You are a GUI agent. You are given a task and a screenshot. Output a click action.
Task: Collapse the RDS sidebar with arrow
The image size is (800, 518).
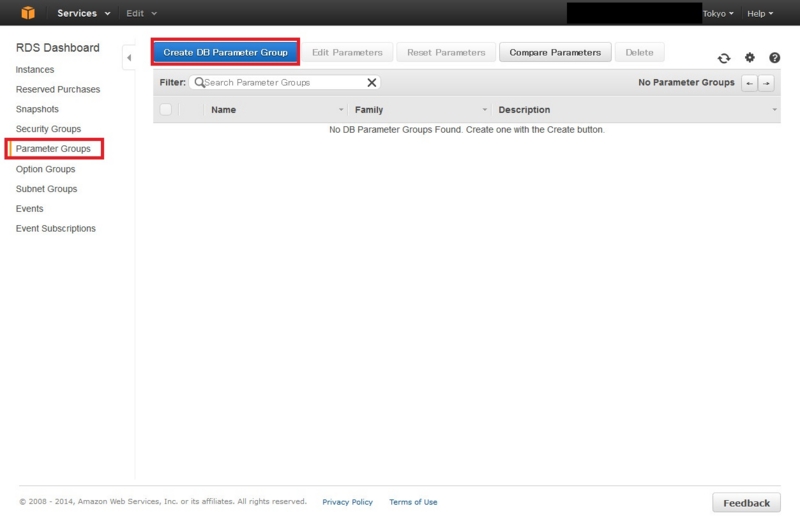(129, 58)
